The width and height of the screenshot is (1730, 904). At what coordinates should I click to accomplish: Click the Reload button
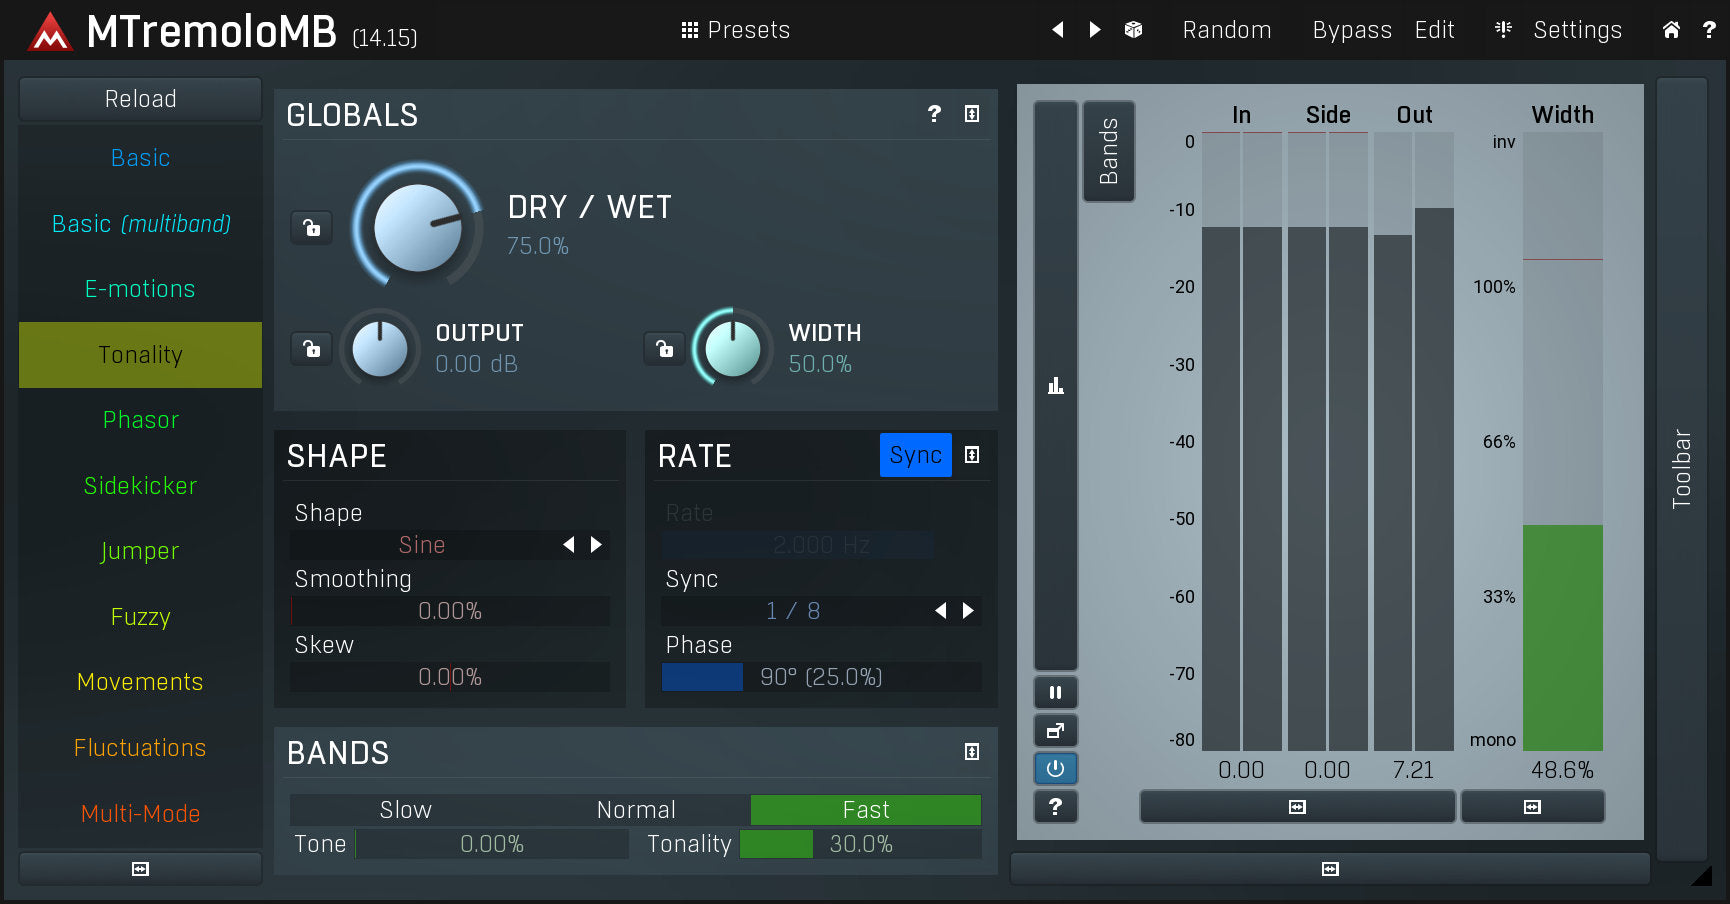[x=140, y=99]
